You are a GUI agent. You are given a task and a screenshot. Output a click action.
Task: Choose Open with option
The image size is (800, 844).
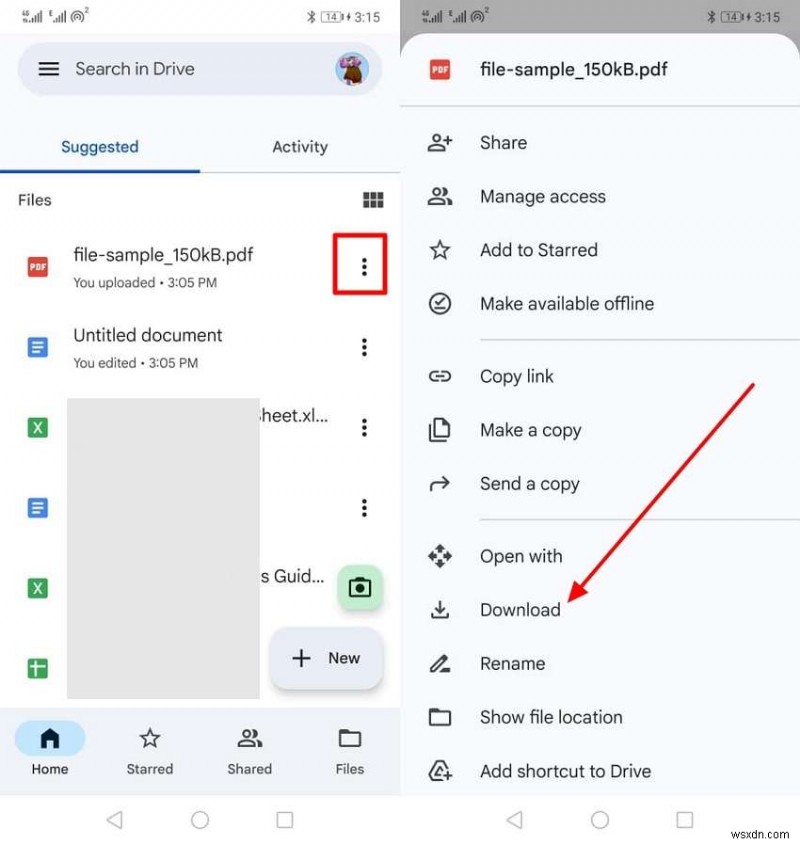point(600,556)
